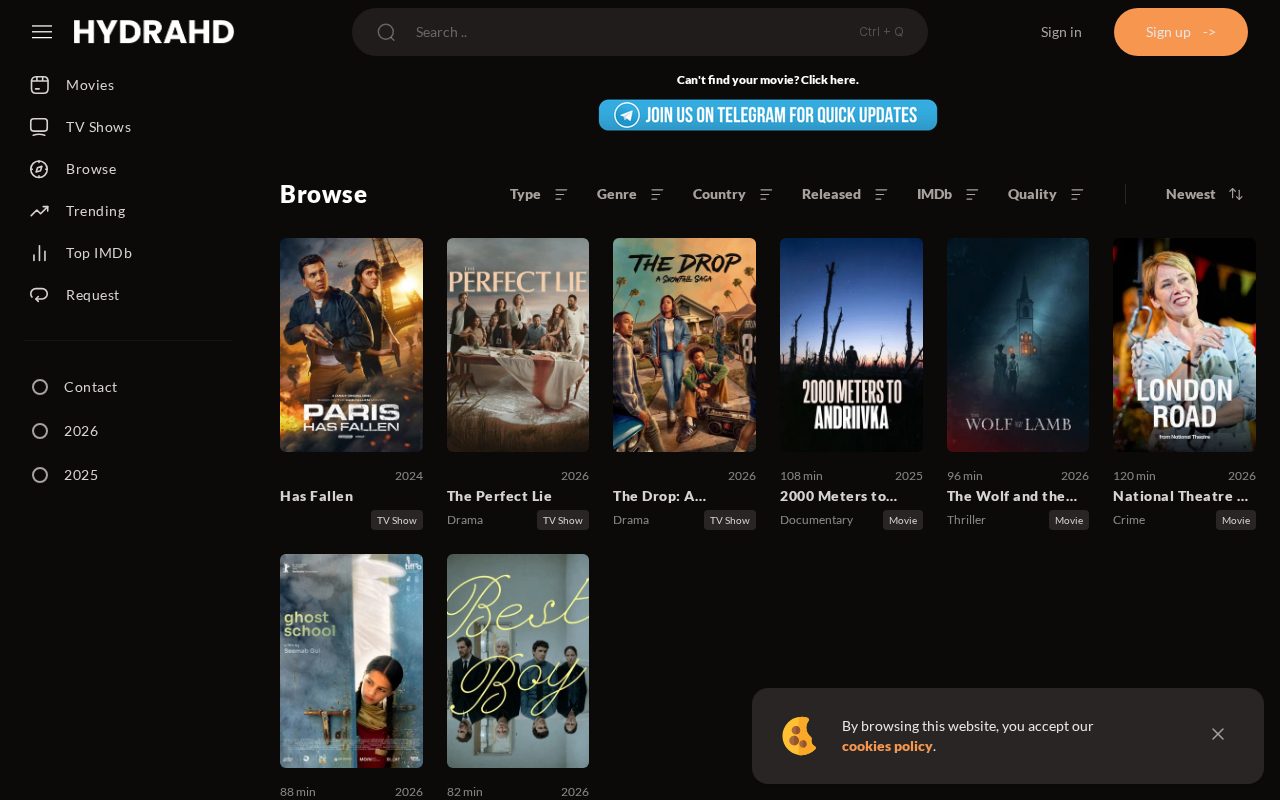Dismiss the cookie notice

pyautogui.click(x=1218, y=734)
